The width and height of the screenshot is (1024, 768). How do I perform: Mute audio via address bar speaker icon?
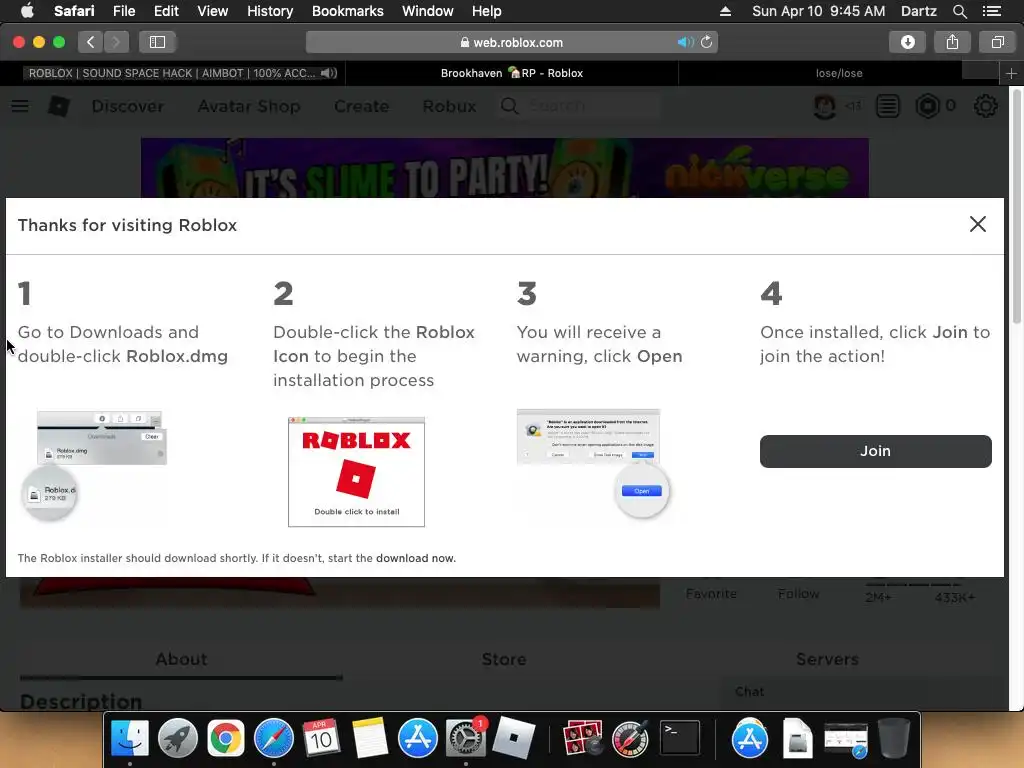pyautogui.click(x=684, y=42)
